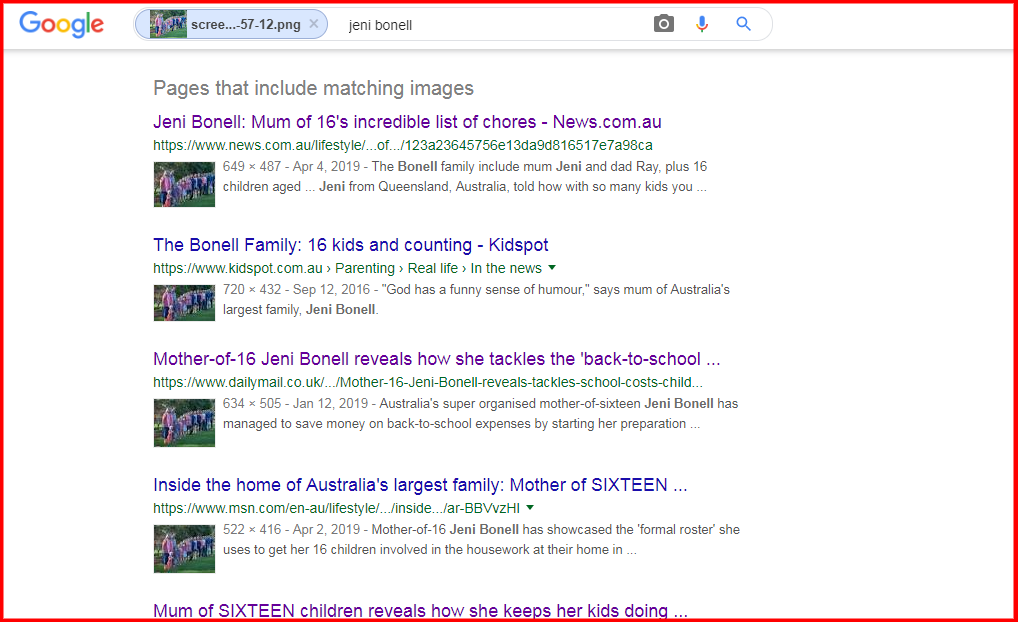Click the msn.com/en-au green URL text
Viewport: 1018px width, 622px height.
pos(336,508)
